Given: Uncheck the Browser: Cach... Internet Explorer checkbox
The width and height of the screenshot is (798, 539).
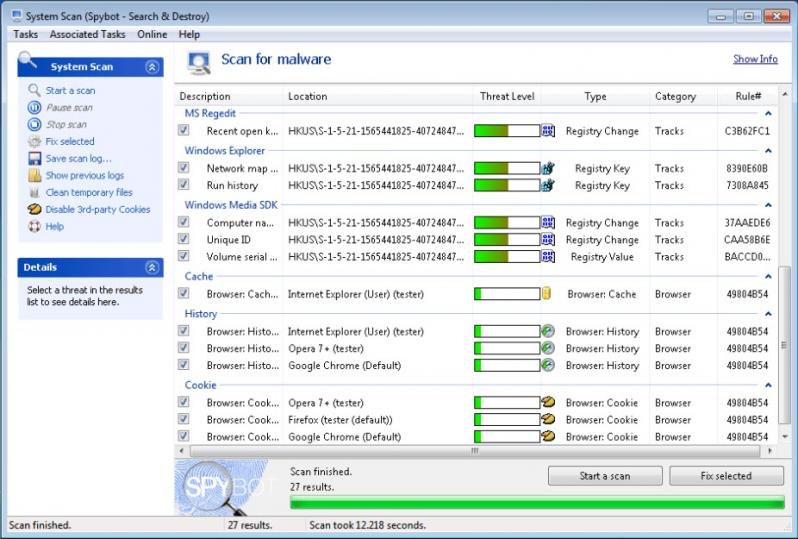Looking at the screenshot, I should click(x=184, y=293).
